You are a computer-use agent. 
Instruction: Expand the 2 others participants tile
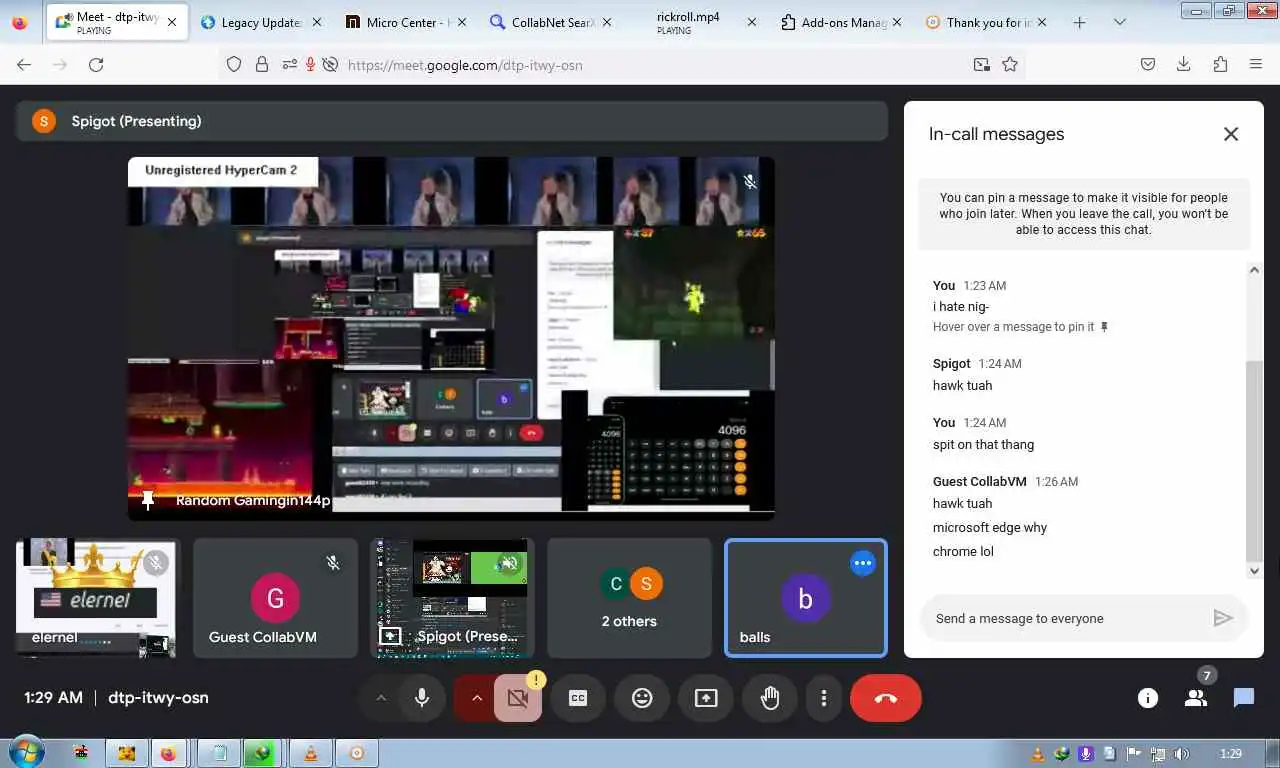tap(630, 598)
